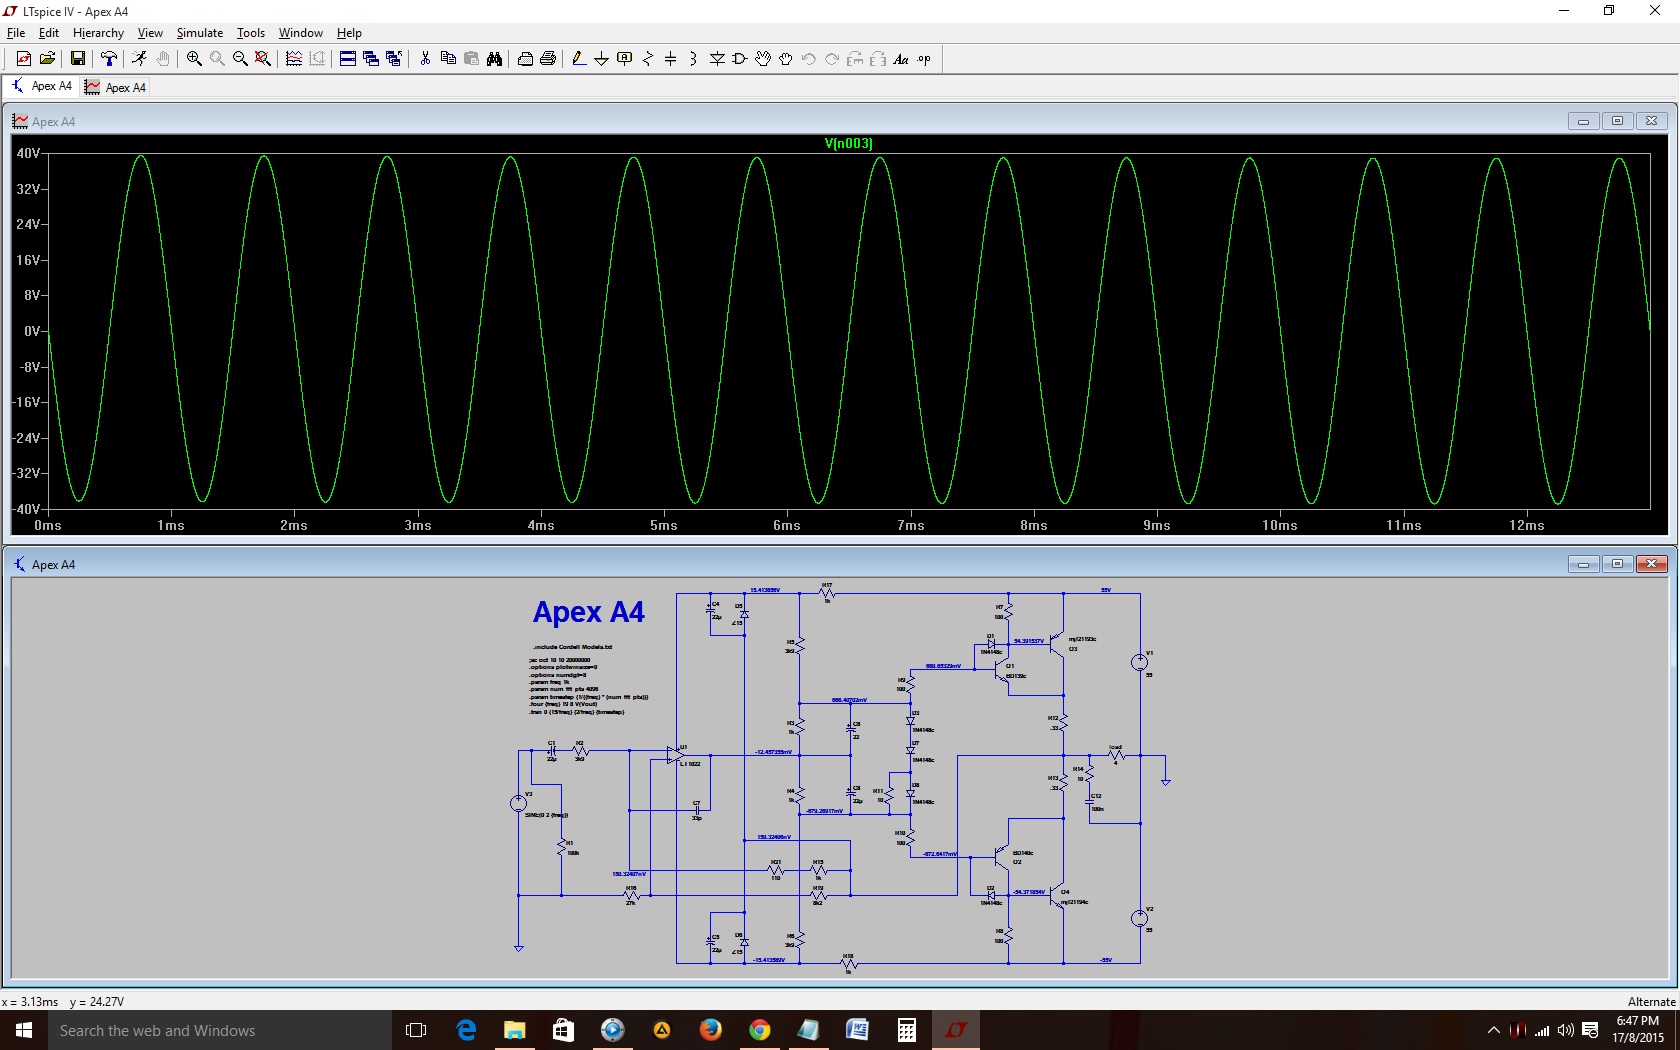Open the Windows Start menu

(x=24, y=1030)
